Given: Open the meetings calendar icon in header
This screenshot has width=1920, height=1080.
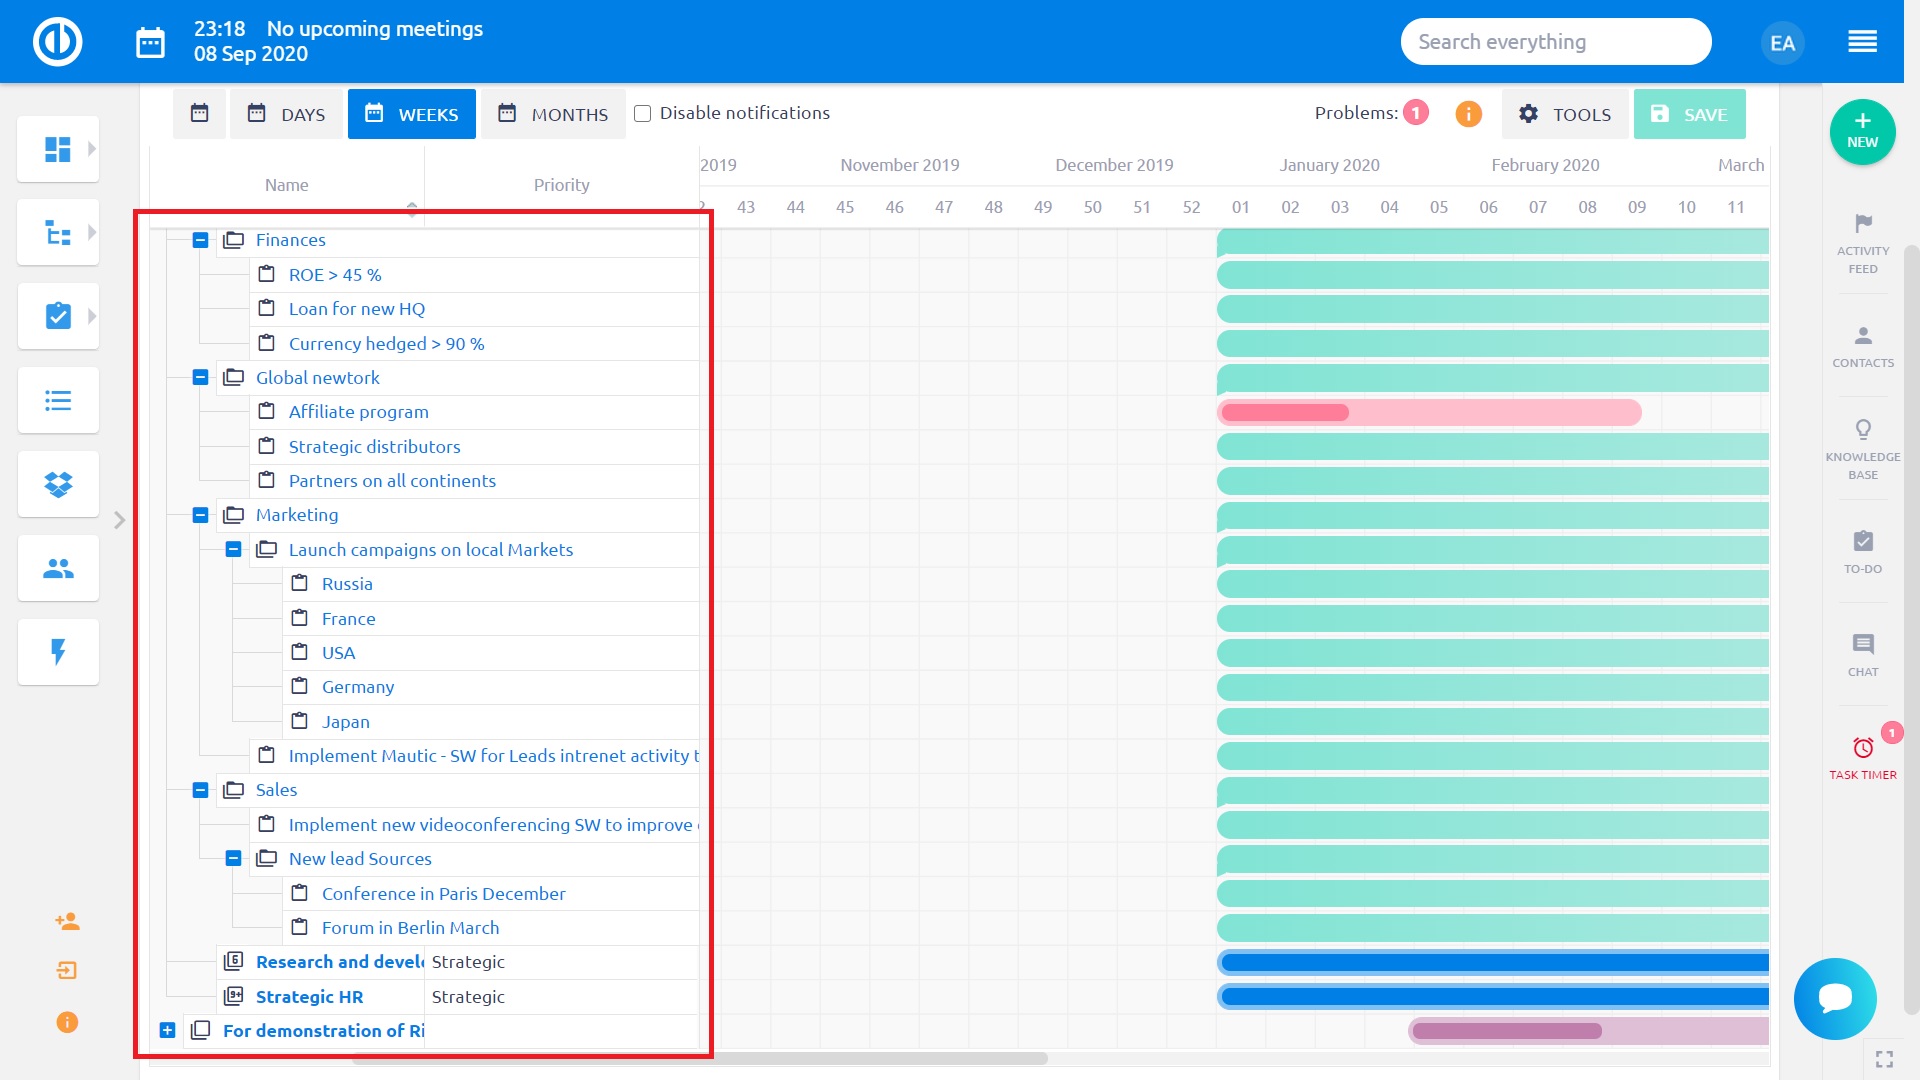Looking at the screenshot, I should click(x=150, y=43).
